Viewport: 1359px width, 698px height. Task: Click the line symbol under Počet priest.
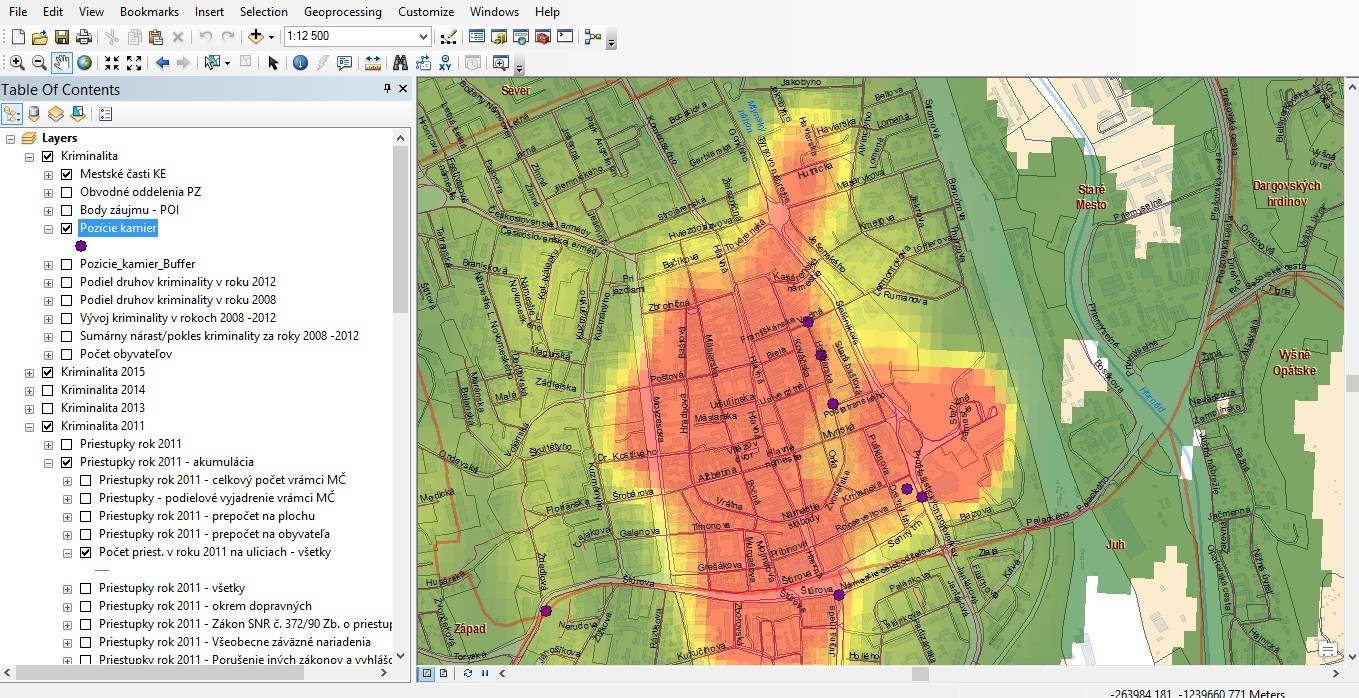click(102, 570)
